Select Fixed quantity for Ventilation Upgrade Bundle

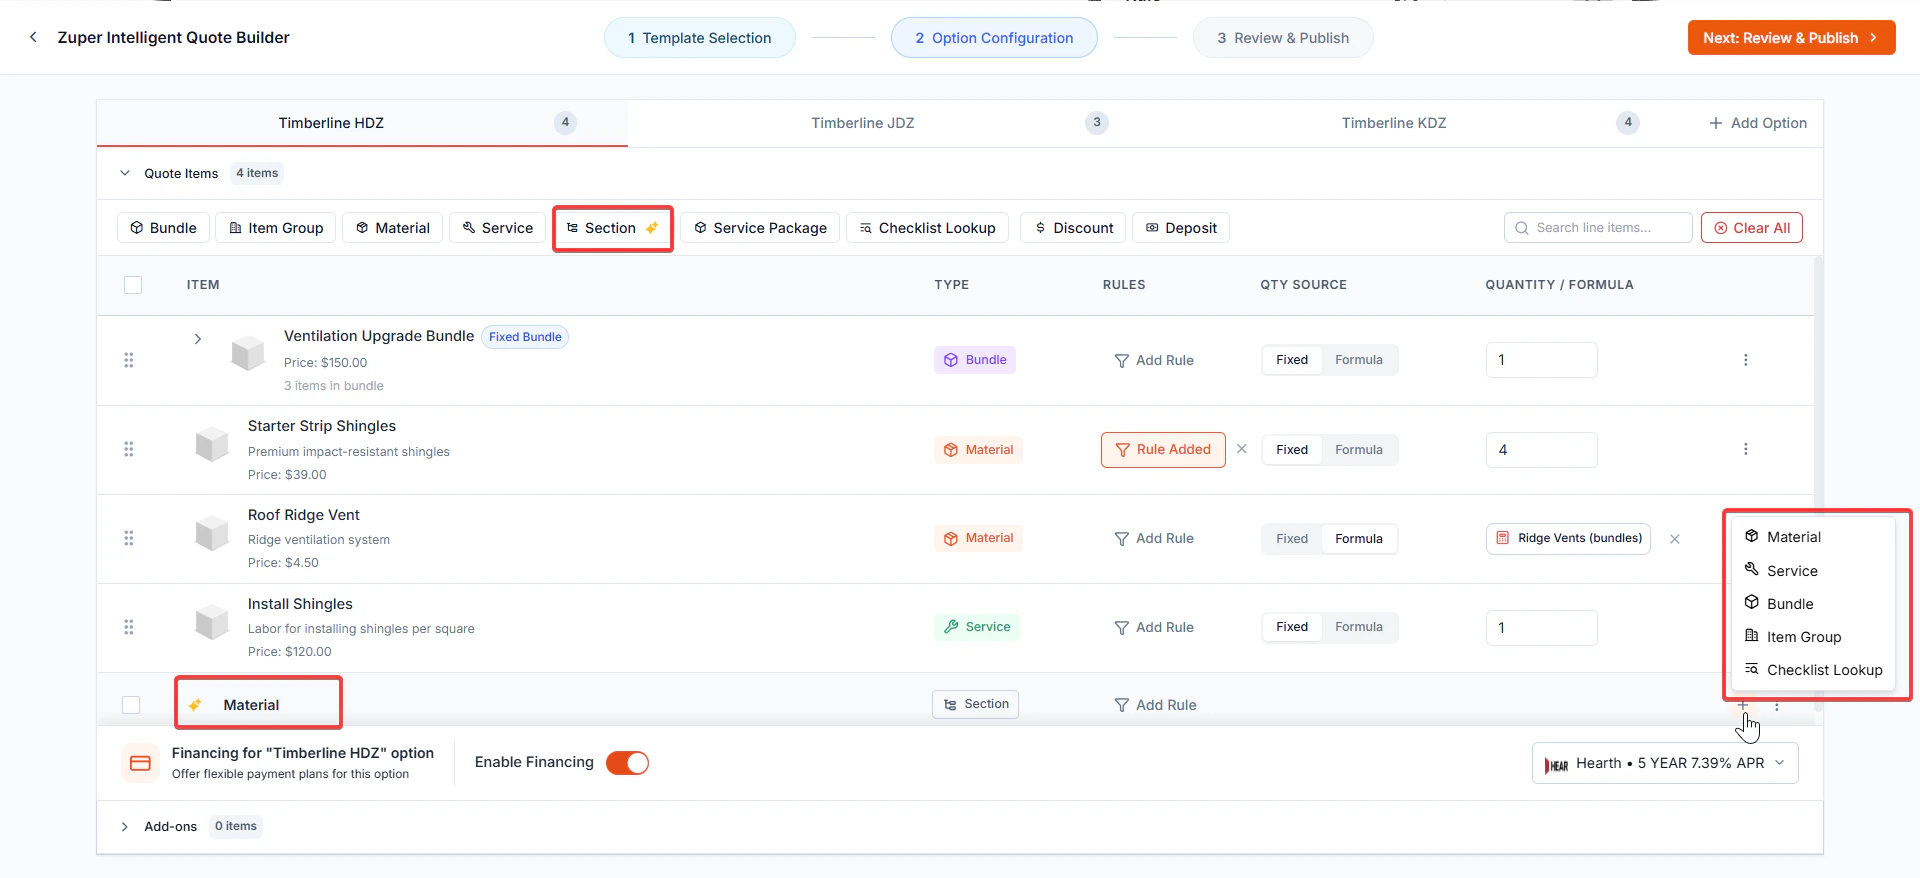click(1292, 360)
